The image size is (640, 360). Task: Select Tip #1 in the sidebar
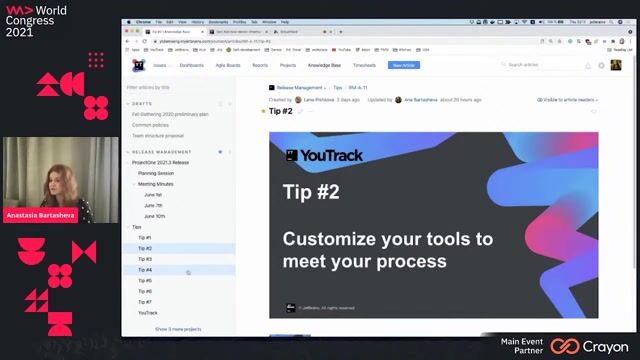144,238
